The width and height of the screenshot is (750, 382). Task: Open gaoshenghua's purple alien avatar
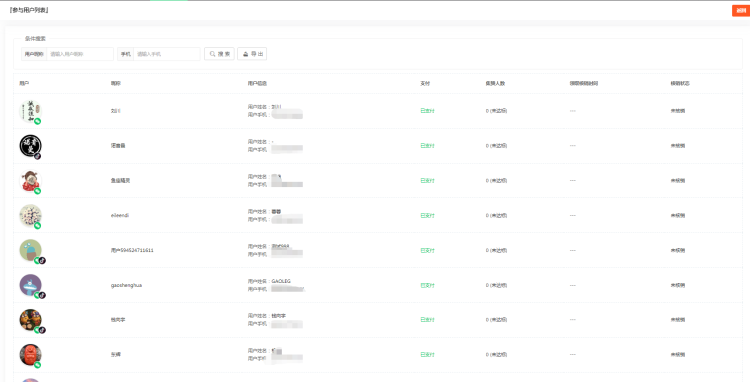tap(31, 285)
